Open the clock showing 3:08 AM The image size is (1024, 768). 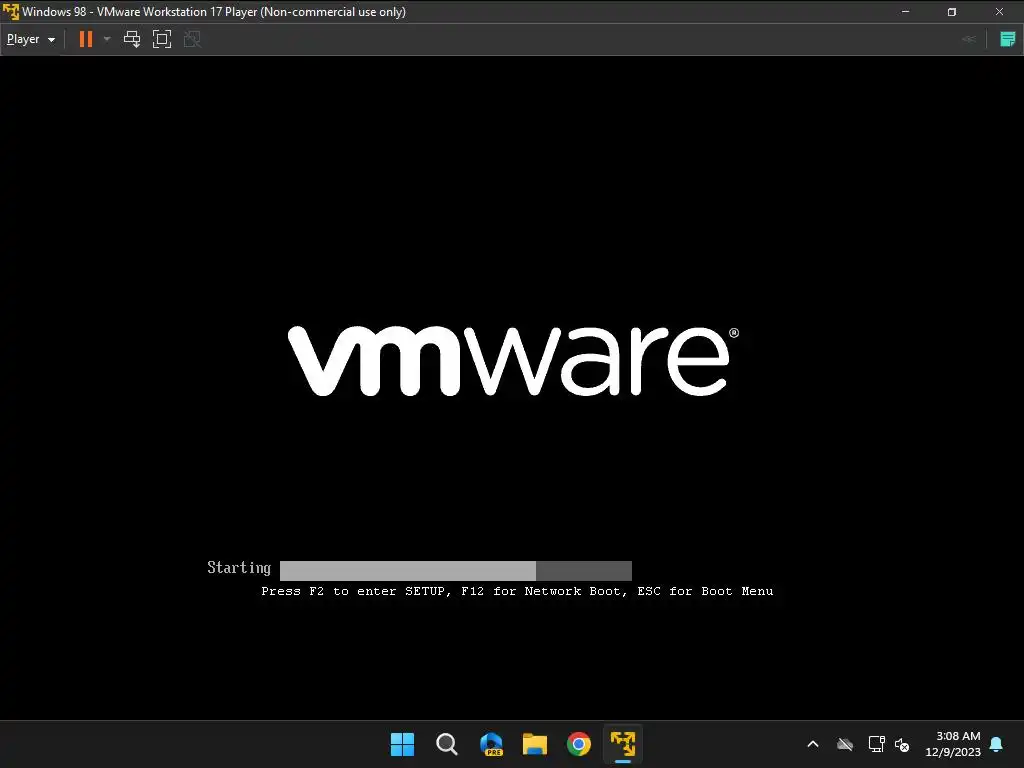coord(953,744)
